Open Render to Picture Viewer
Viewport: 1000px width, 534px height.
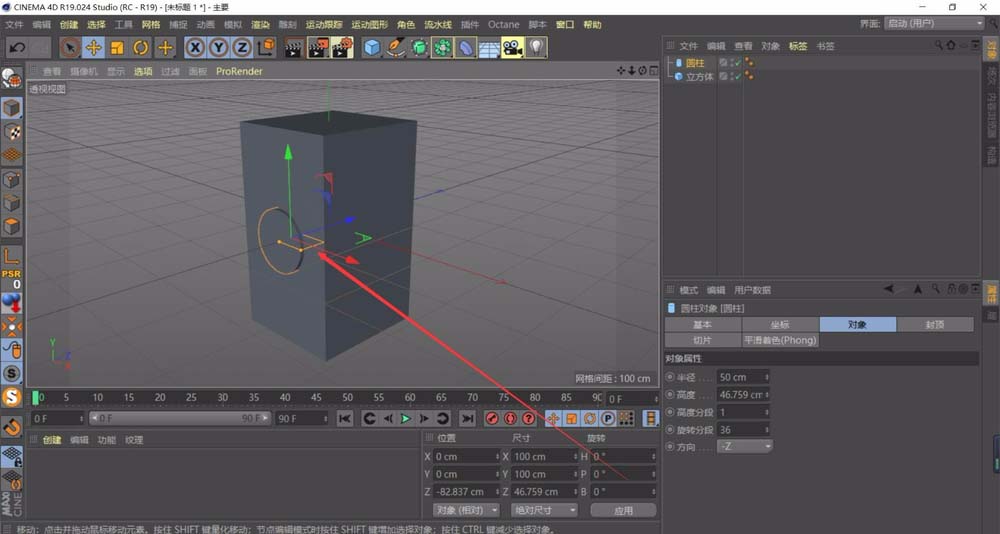tap(318, 48)
